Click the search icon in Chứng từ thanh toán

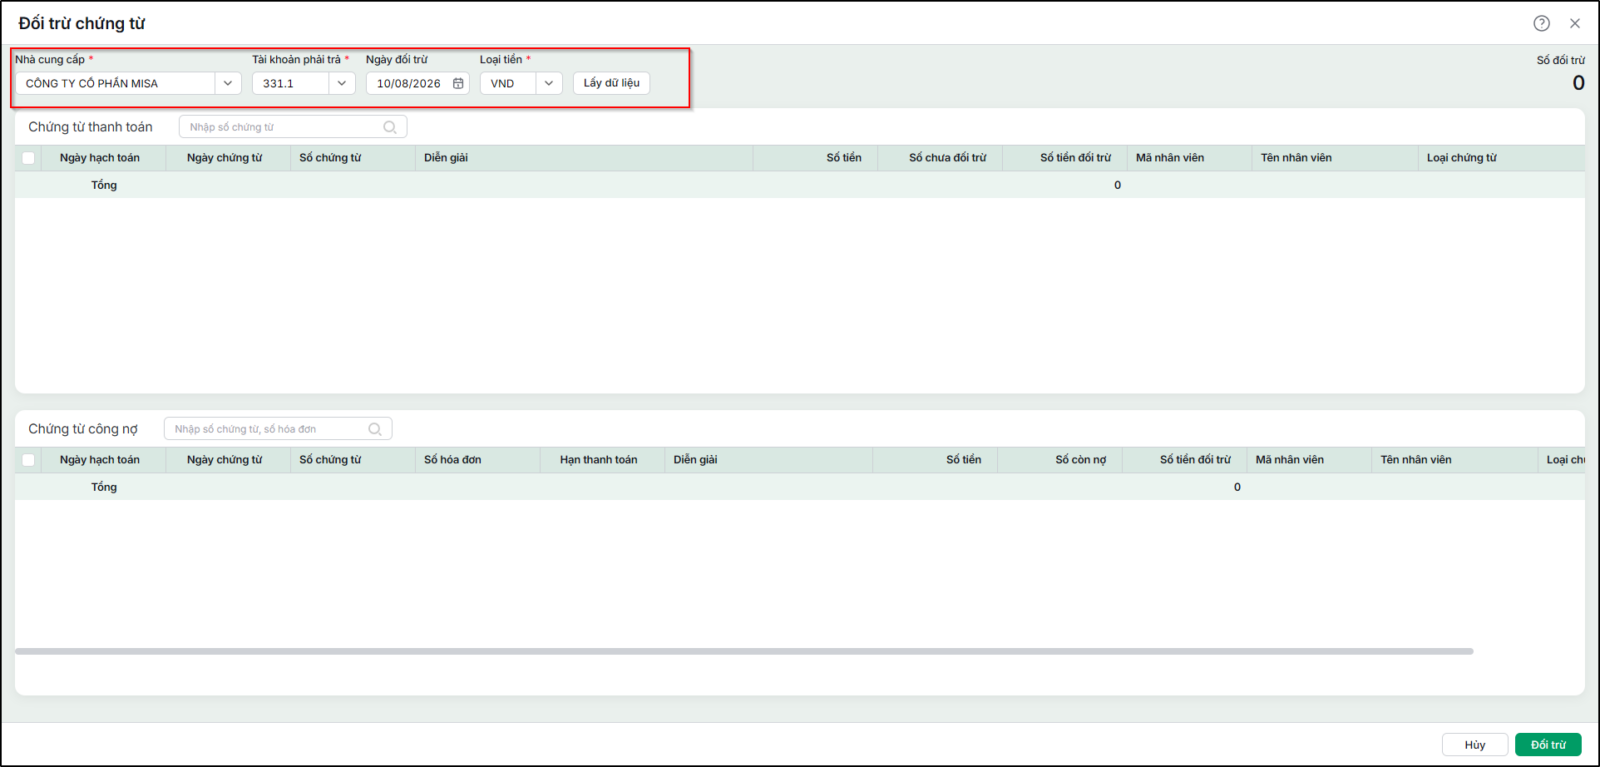coord(390,127)
